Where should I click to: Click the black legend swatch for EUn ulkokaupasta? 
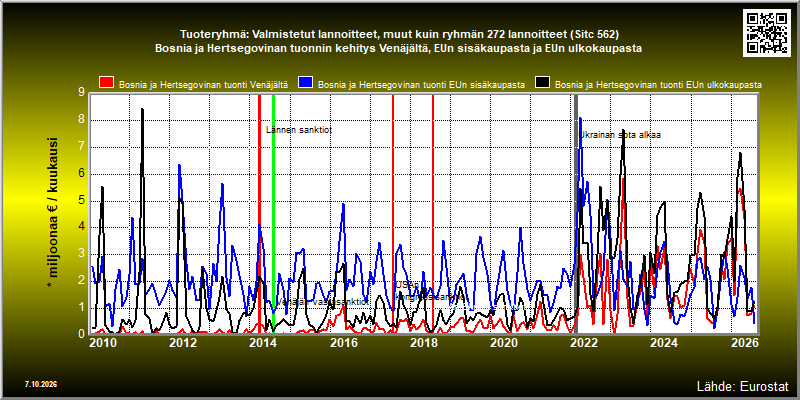click(x=542, y=84)
